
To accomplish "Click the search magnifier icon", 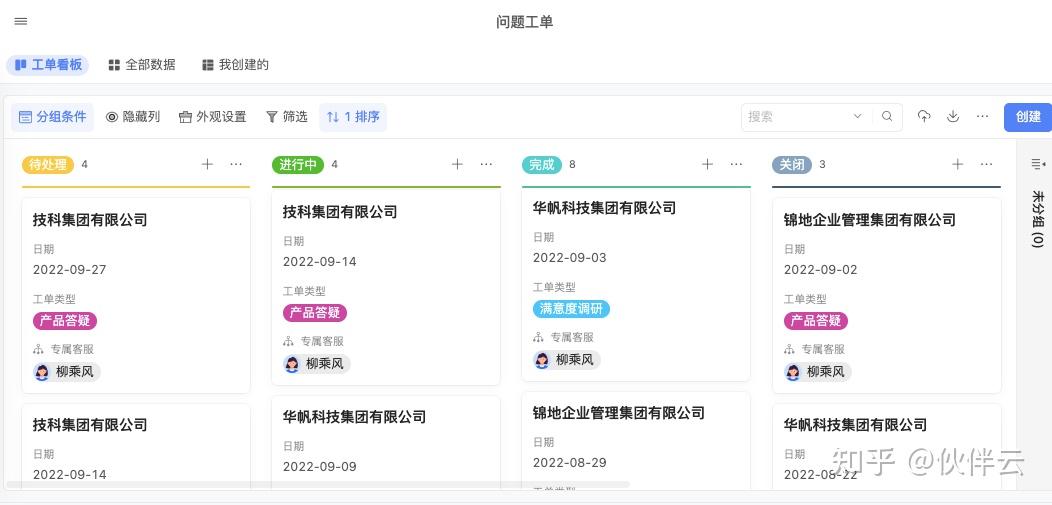I will point(887,117).
